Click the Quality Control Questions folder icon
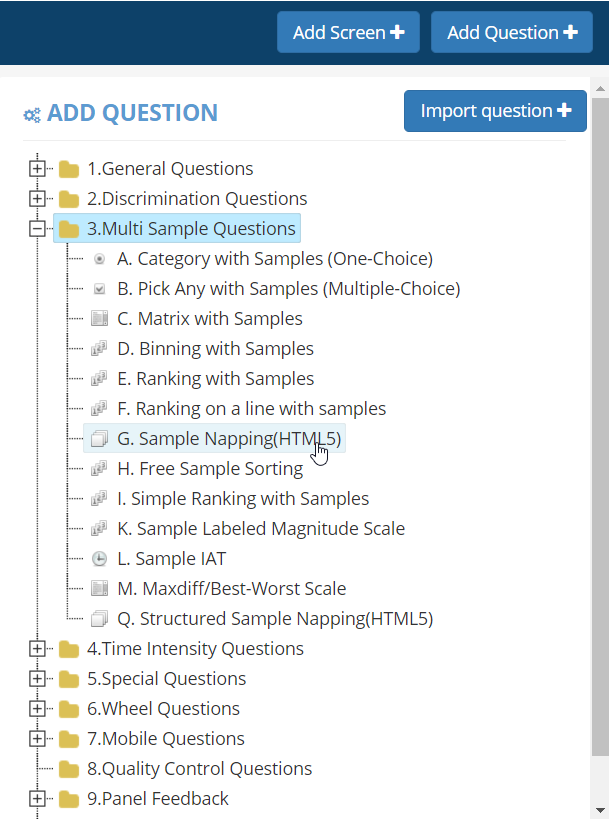 (x=69, y=769)
